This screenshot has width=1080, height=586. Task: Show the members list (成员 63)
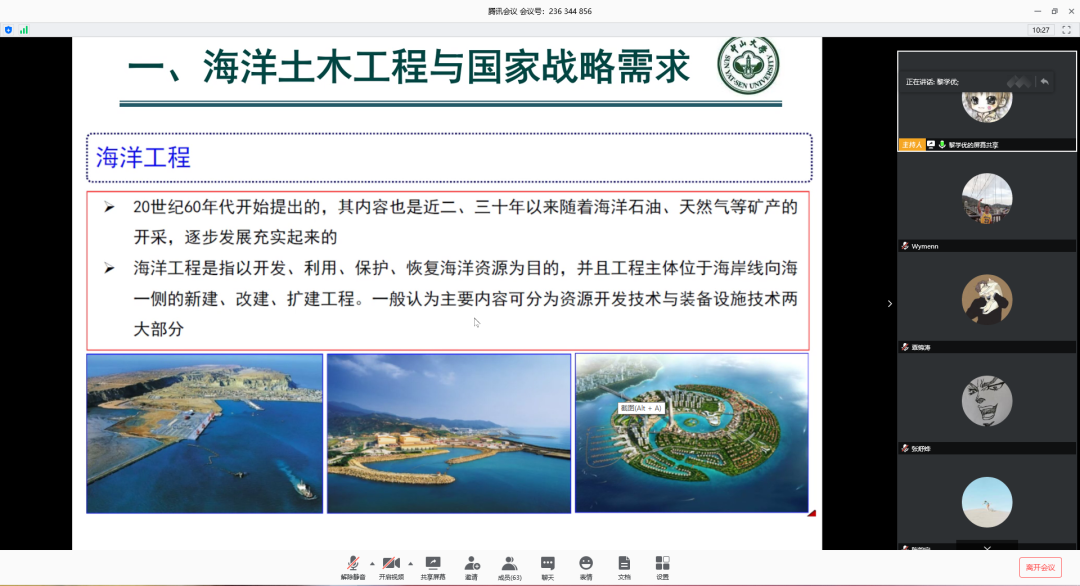[510, 565]
